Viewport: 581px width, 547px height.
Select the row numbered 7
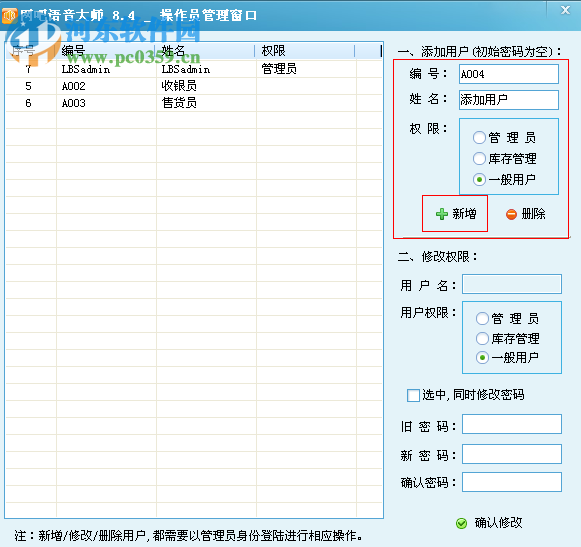[194, 69]
